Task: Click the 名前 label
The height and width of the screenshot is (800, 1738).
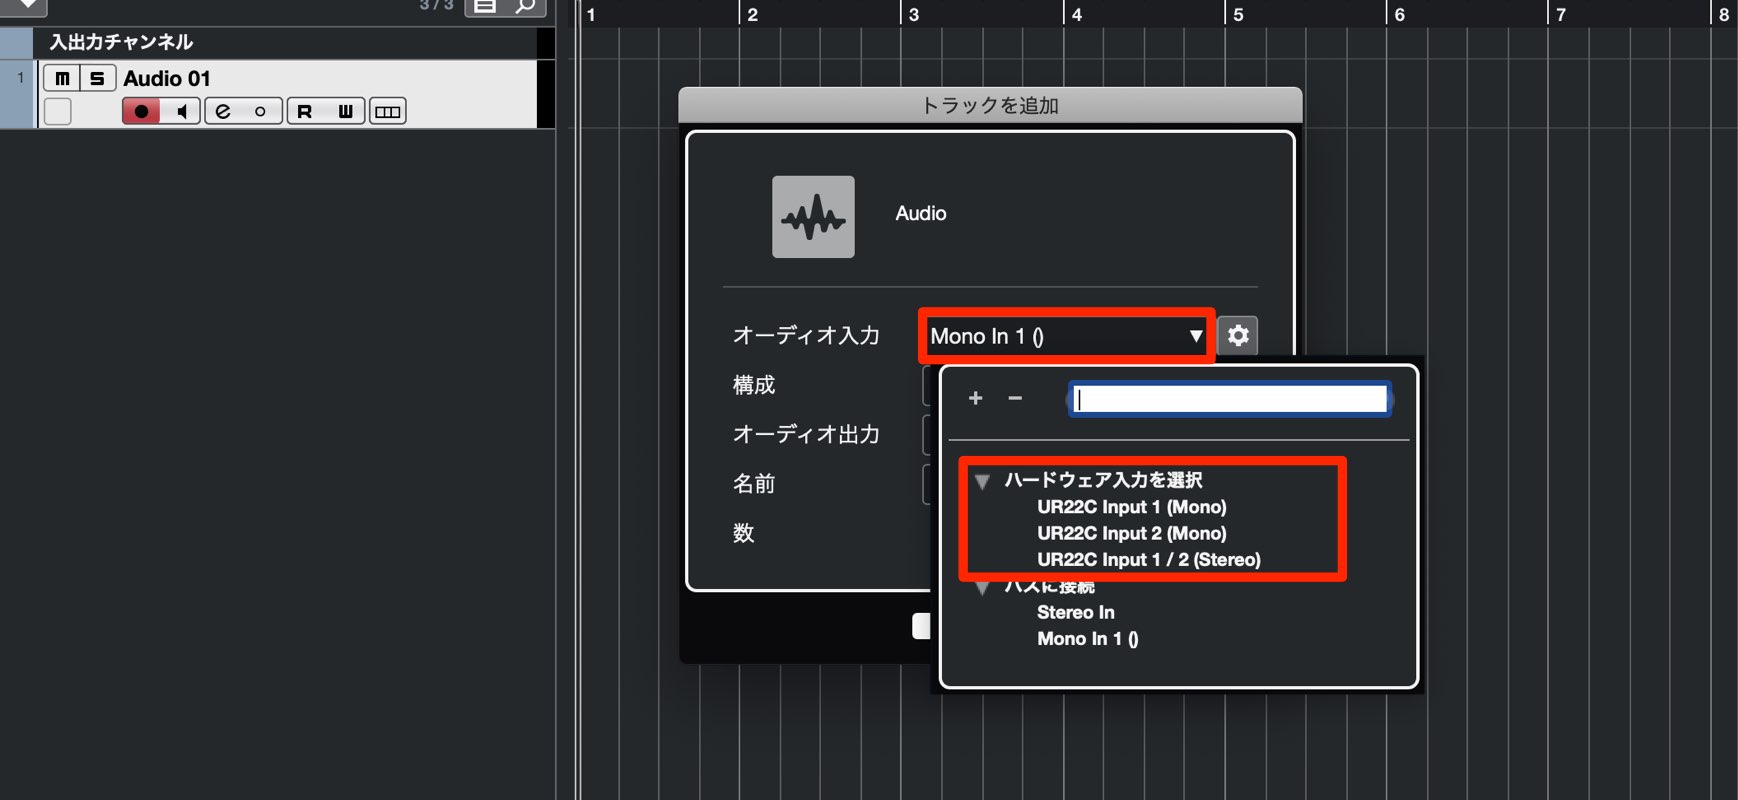Action: [754, 484]
